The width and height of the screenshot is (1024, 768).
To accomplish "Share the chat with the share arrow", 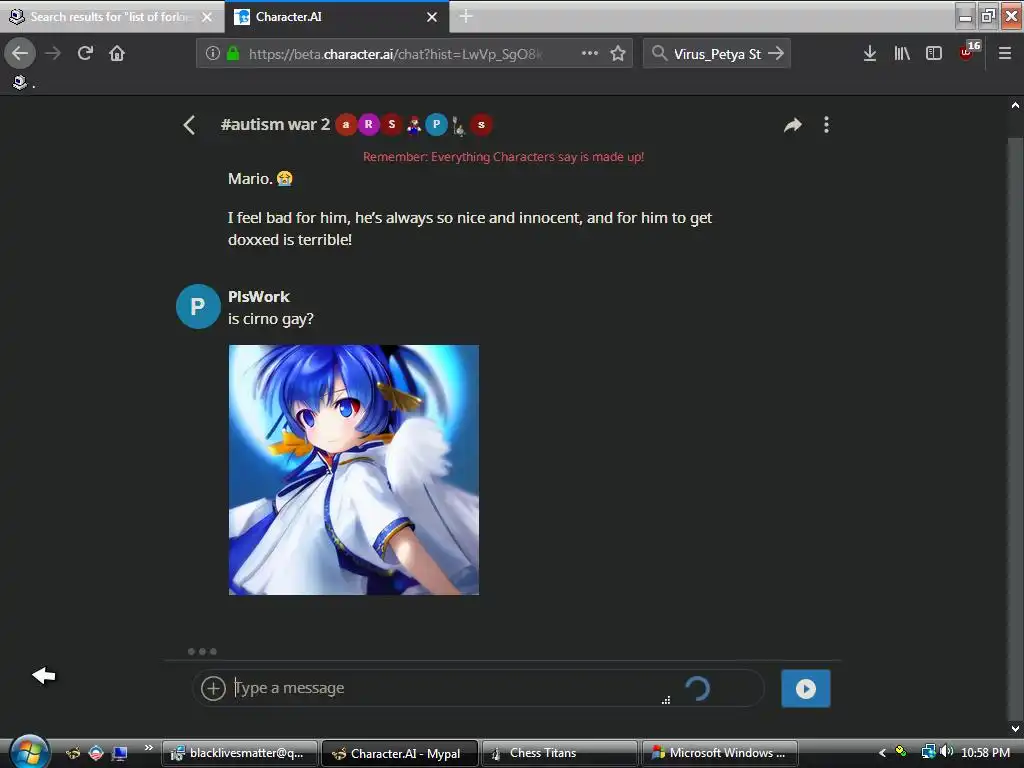I will [792, 125].
